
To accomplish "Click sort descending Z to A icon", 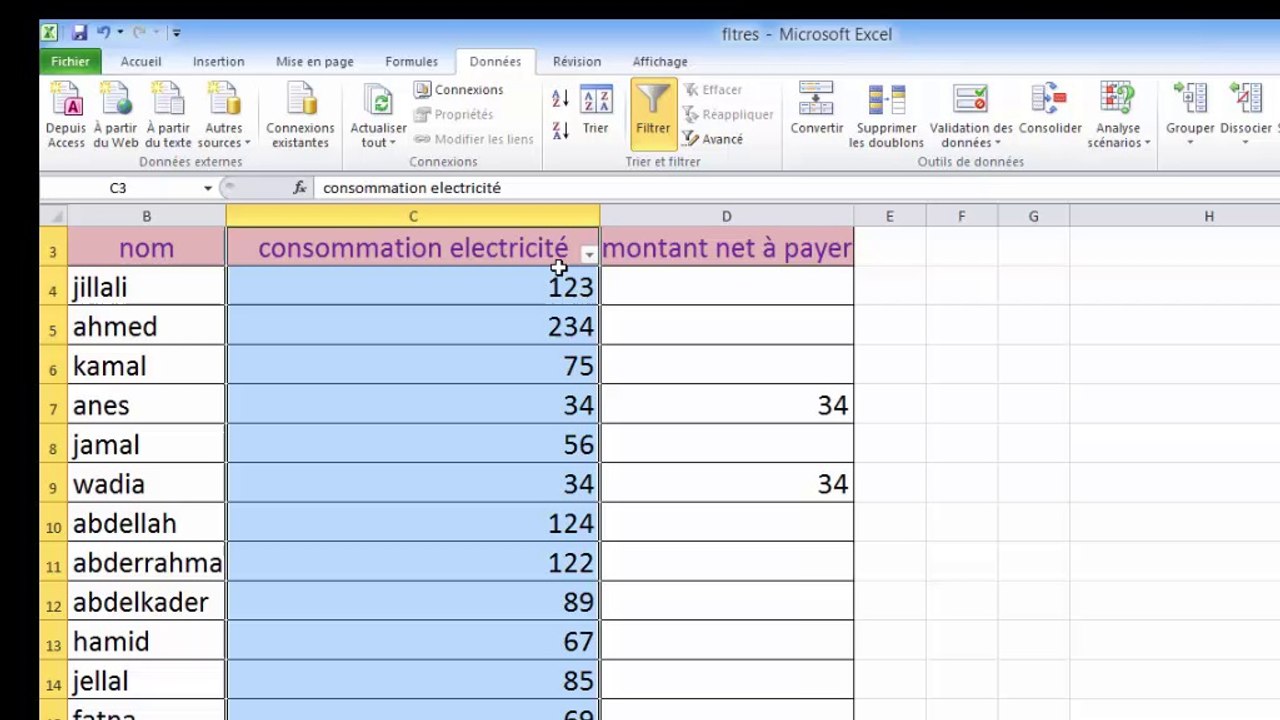I will coord(560,129).
